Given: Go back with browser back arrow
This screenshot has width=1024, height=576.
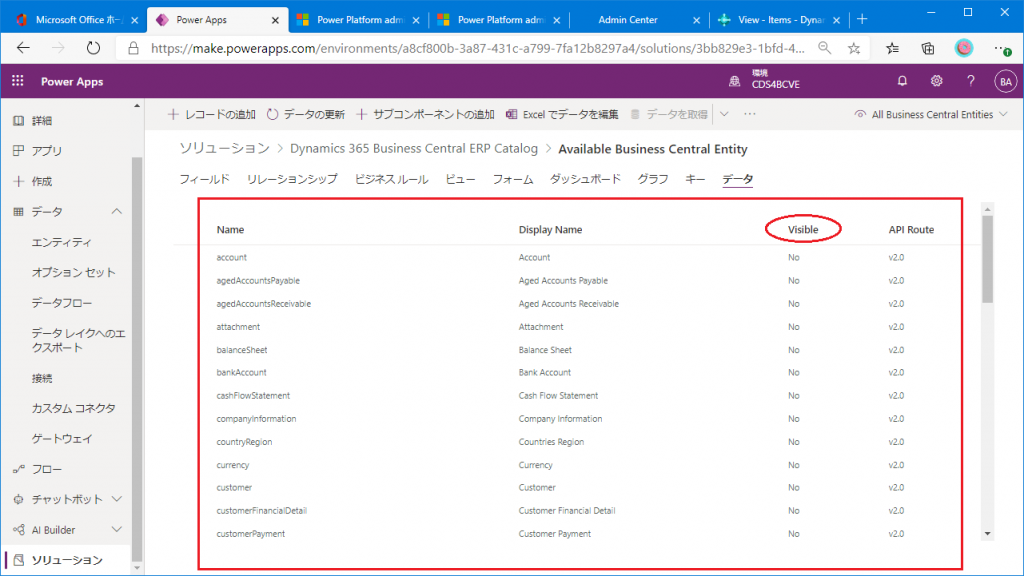Looking at the screenshot, I should coord(24,48).
